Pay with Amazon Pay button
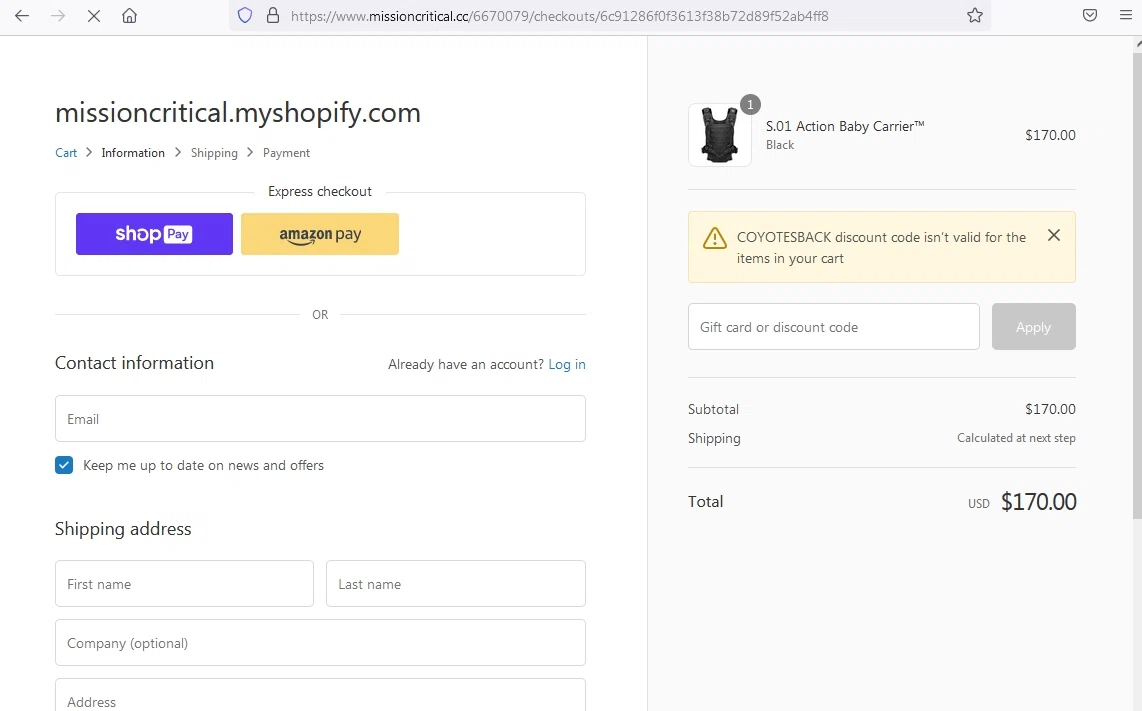The image size is (1142, 711). click(320, 234)
